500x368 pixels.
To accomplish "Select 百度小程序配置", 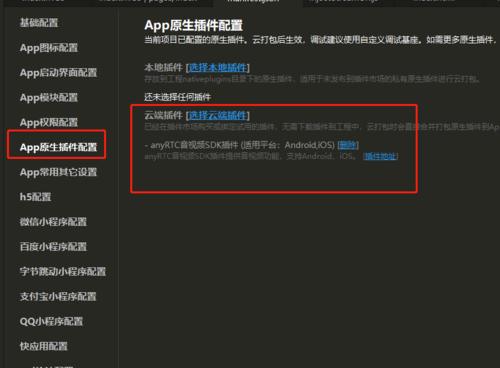I will click(53, 247).
